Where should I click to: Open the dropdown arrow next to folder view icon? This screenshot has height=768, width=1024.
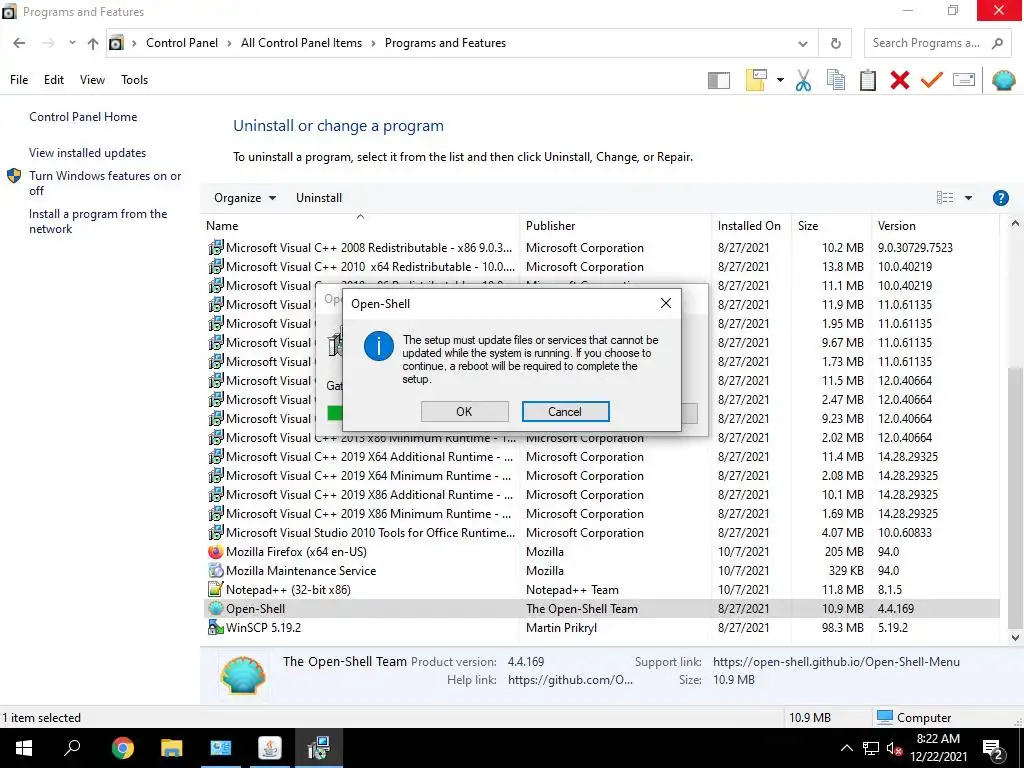[x=780, y=80]
